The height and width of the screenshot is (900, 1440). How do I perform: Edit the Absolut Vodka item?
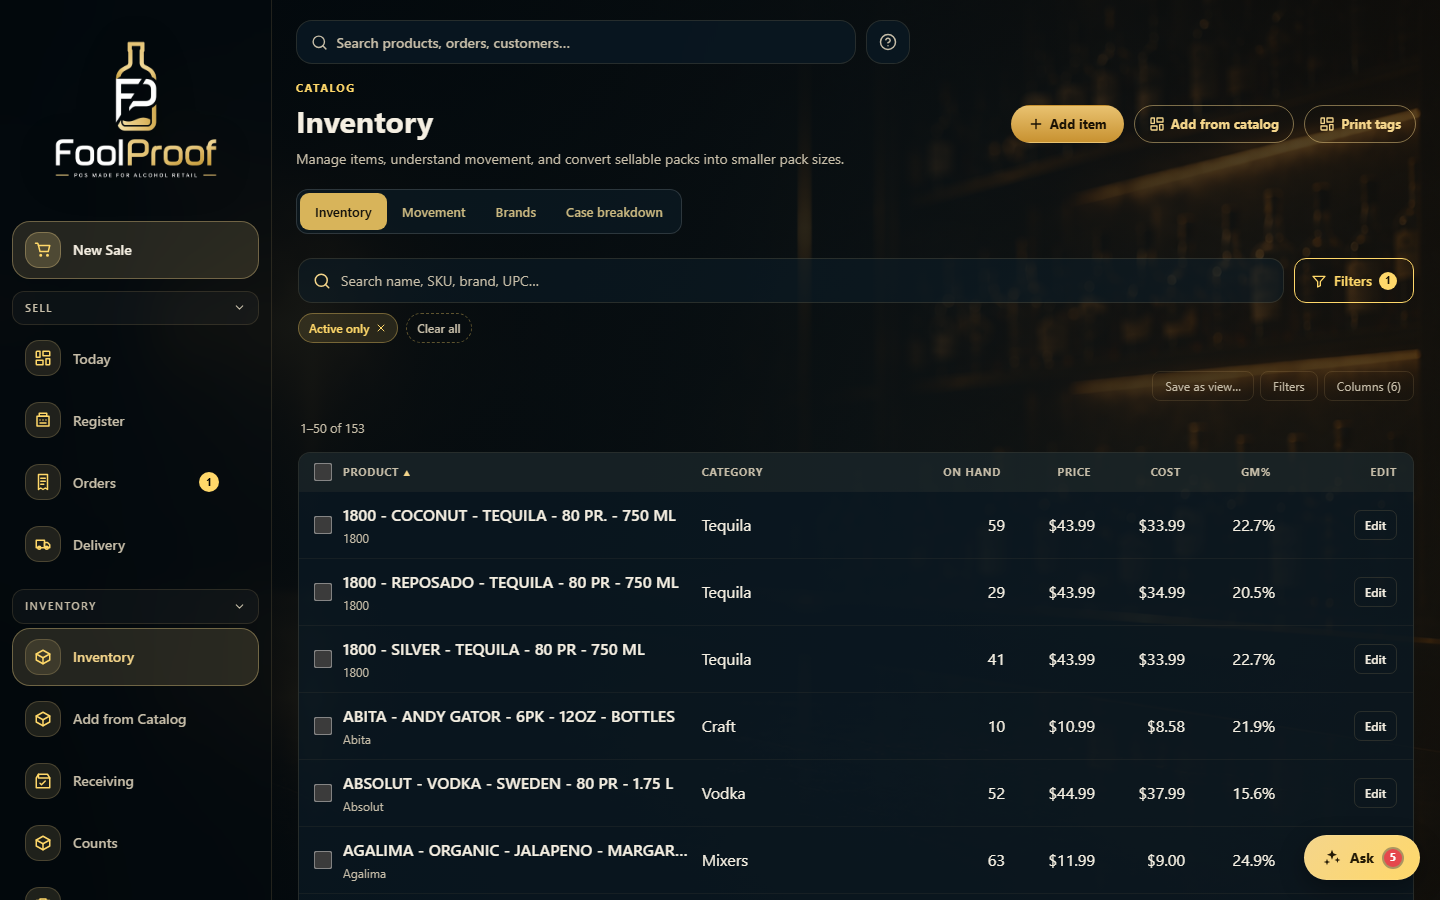tap(1375, 793)
